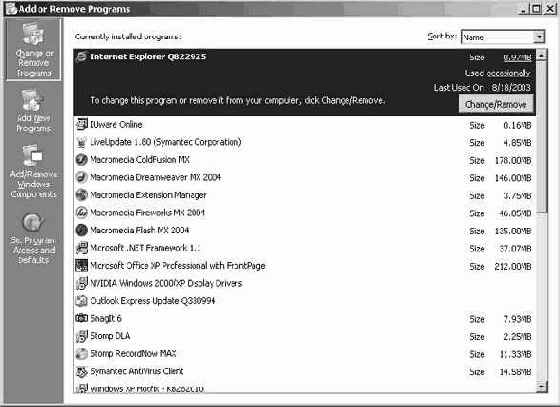Viewport: 560px width, 407px height.
Task: Open the Sort by Name dropdown
Action: 503,37
